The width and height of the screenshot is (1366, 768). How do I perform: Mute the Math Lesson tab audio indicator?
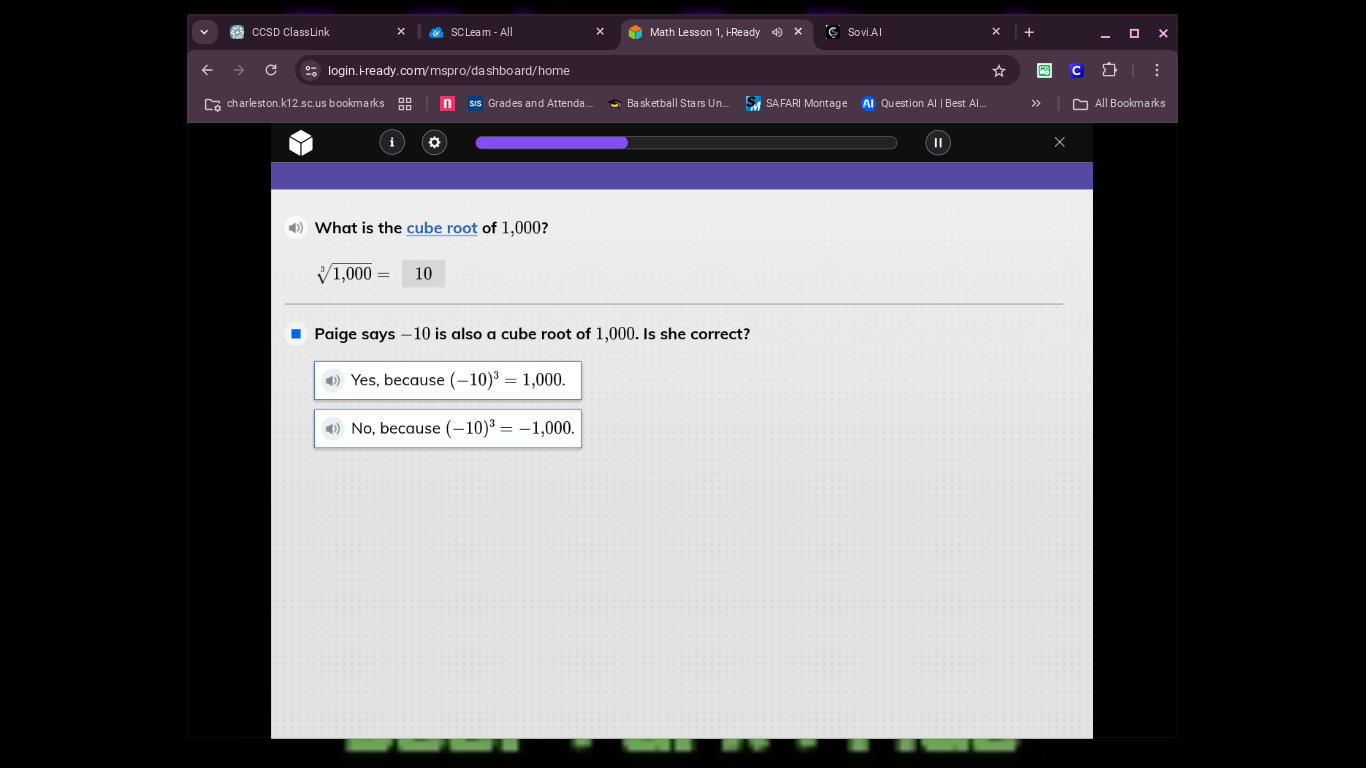[x=777, y=32]
